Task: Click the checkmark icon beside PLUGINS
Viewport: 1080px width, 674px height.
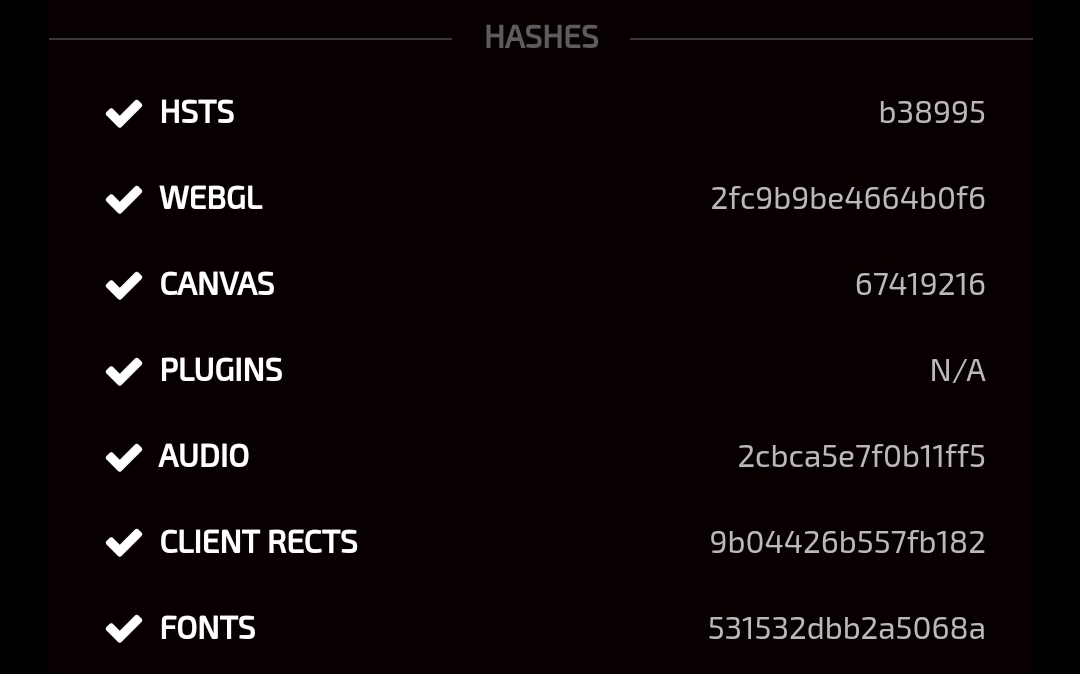Action: 124,371
